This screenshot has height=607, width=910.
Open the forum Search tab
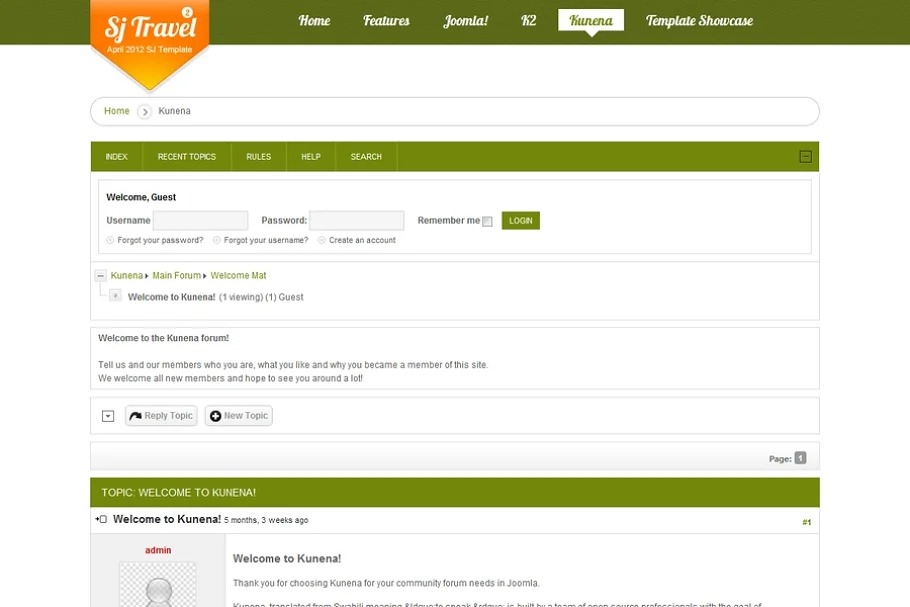(366, 157)
